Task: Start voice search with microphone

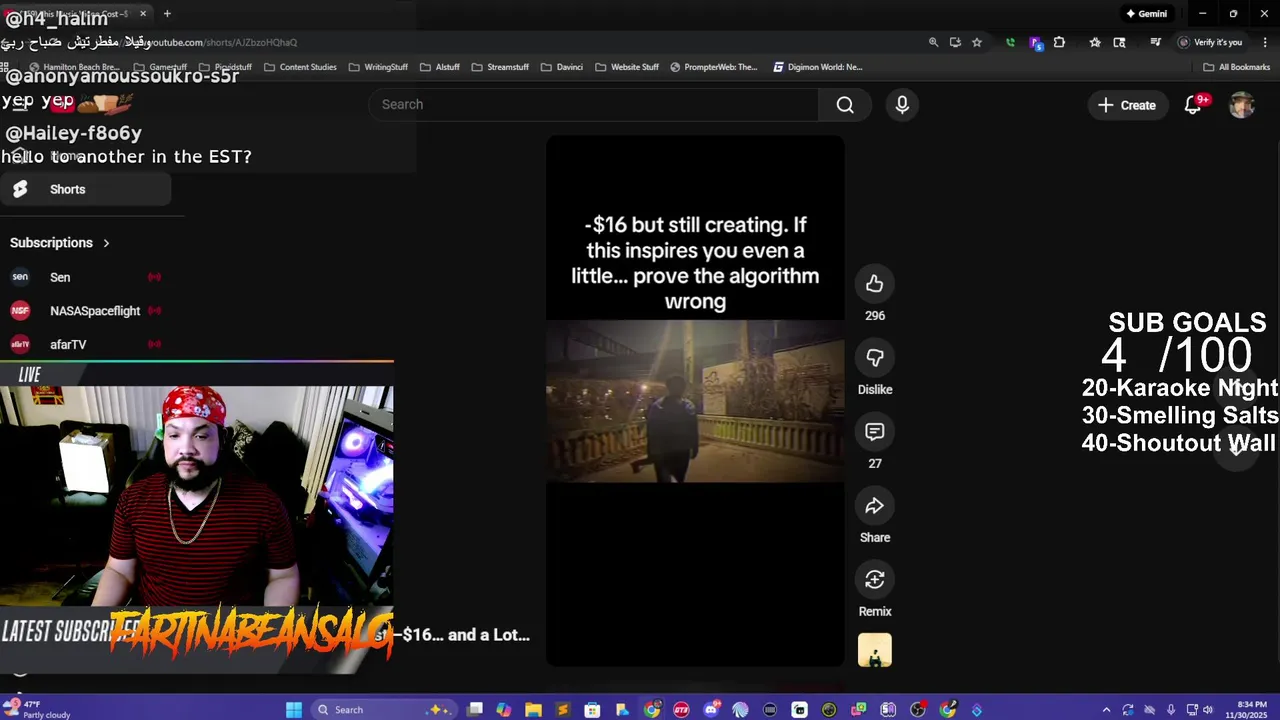Action: click(x=902, y=105)
